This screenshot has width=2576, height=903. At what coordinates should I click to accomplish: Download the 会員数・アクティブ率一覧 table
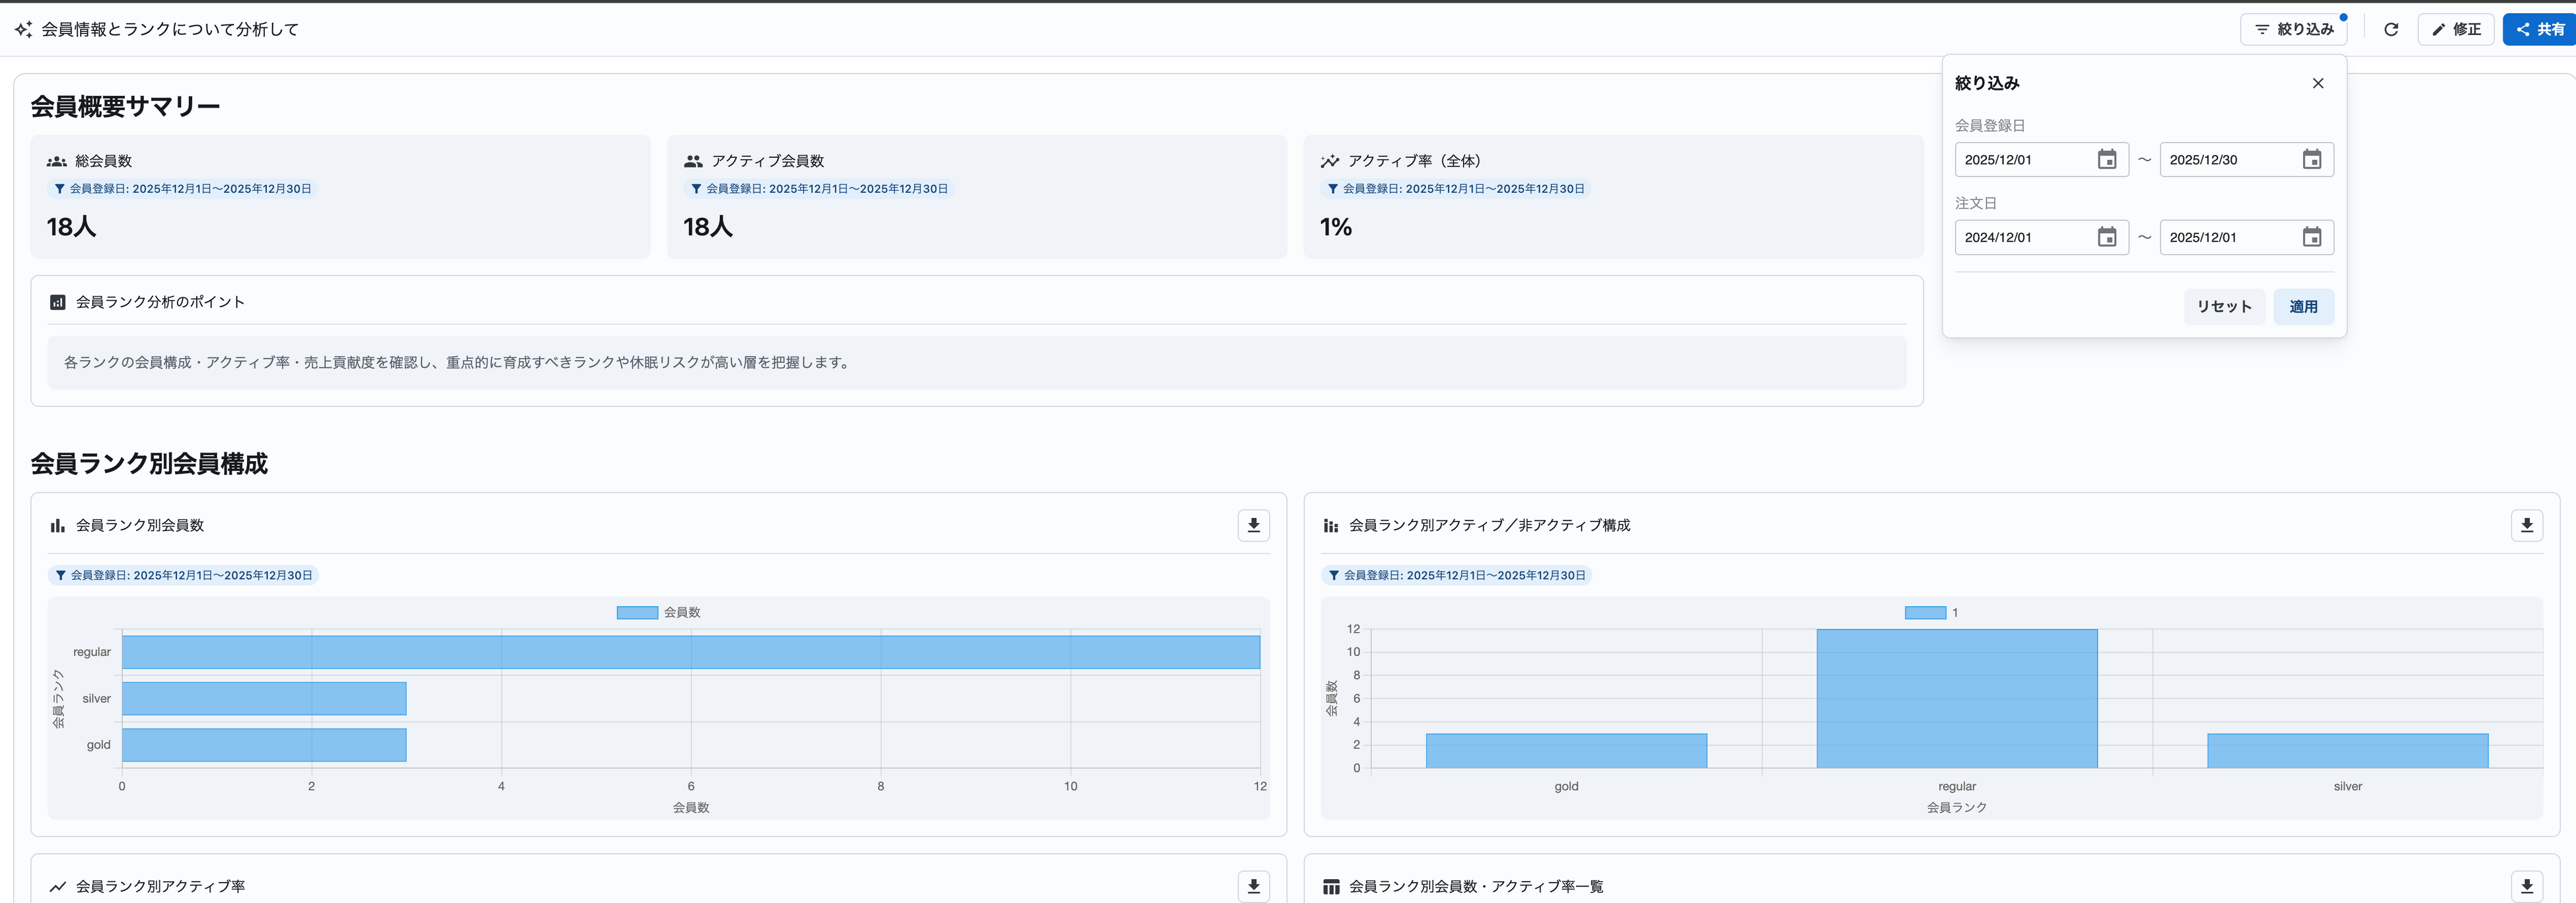click(x=2526, y=886)
